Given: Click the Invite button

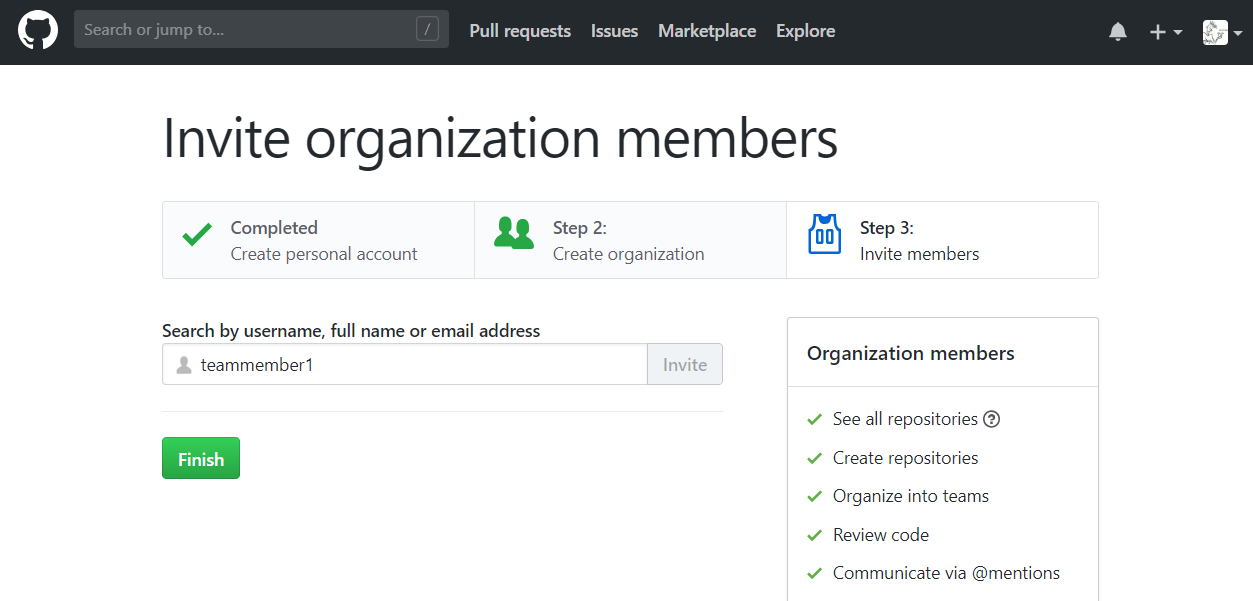Looking at the screenshot, I should point(685,365).
